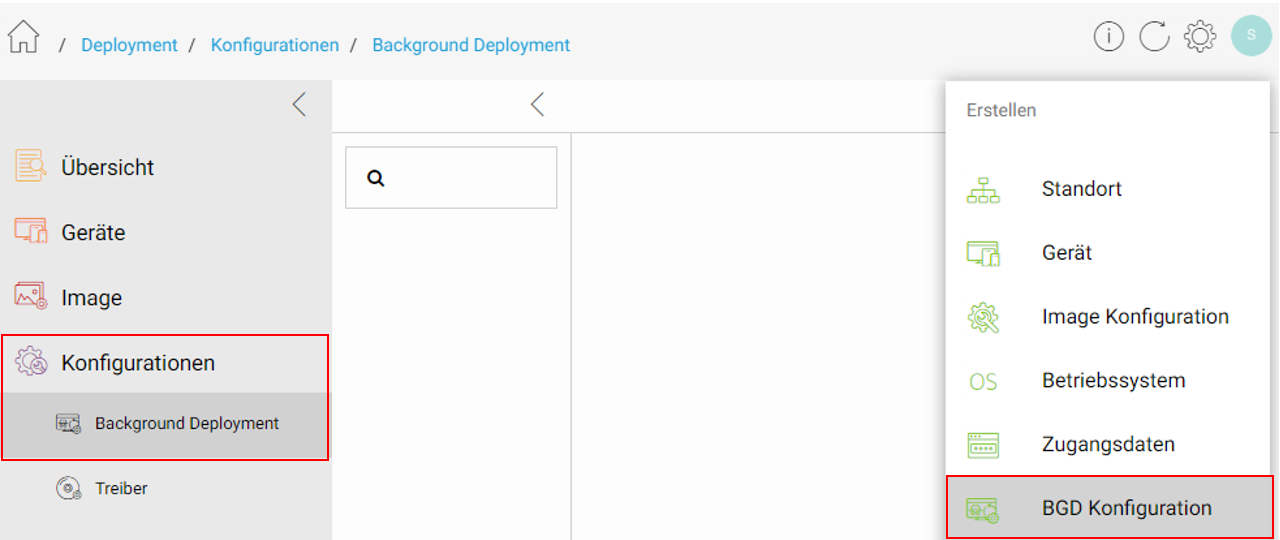Collapse the search panel chevron
Viewport: 1280px width, 540px height.
pyautogui.click(x=537, y=104)
